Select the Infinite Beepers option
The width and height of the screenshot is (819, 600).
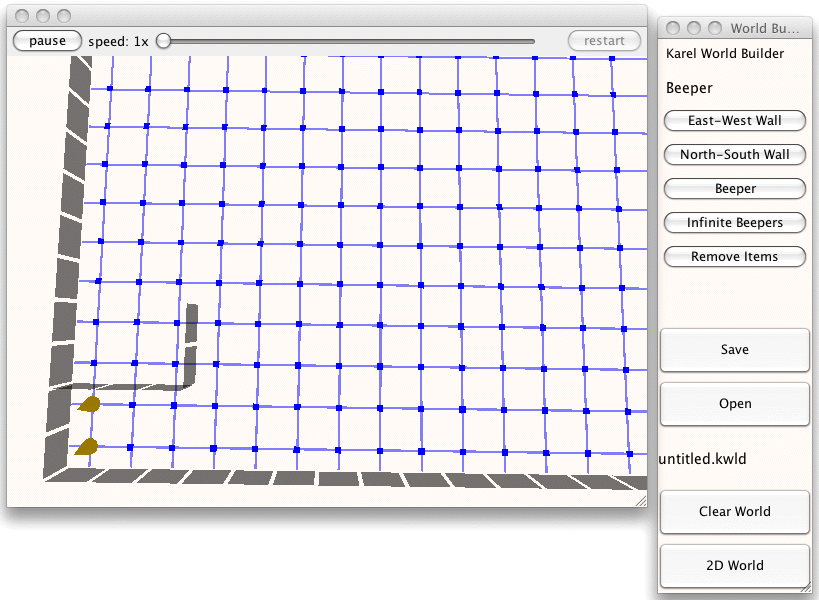pyautogui.click(x=734, y=223)
